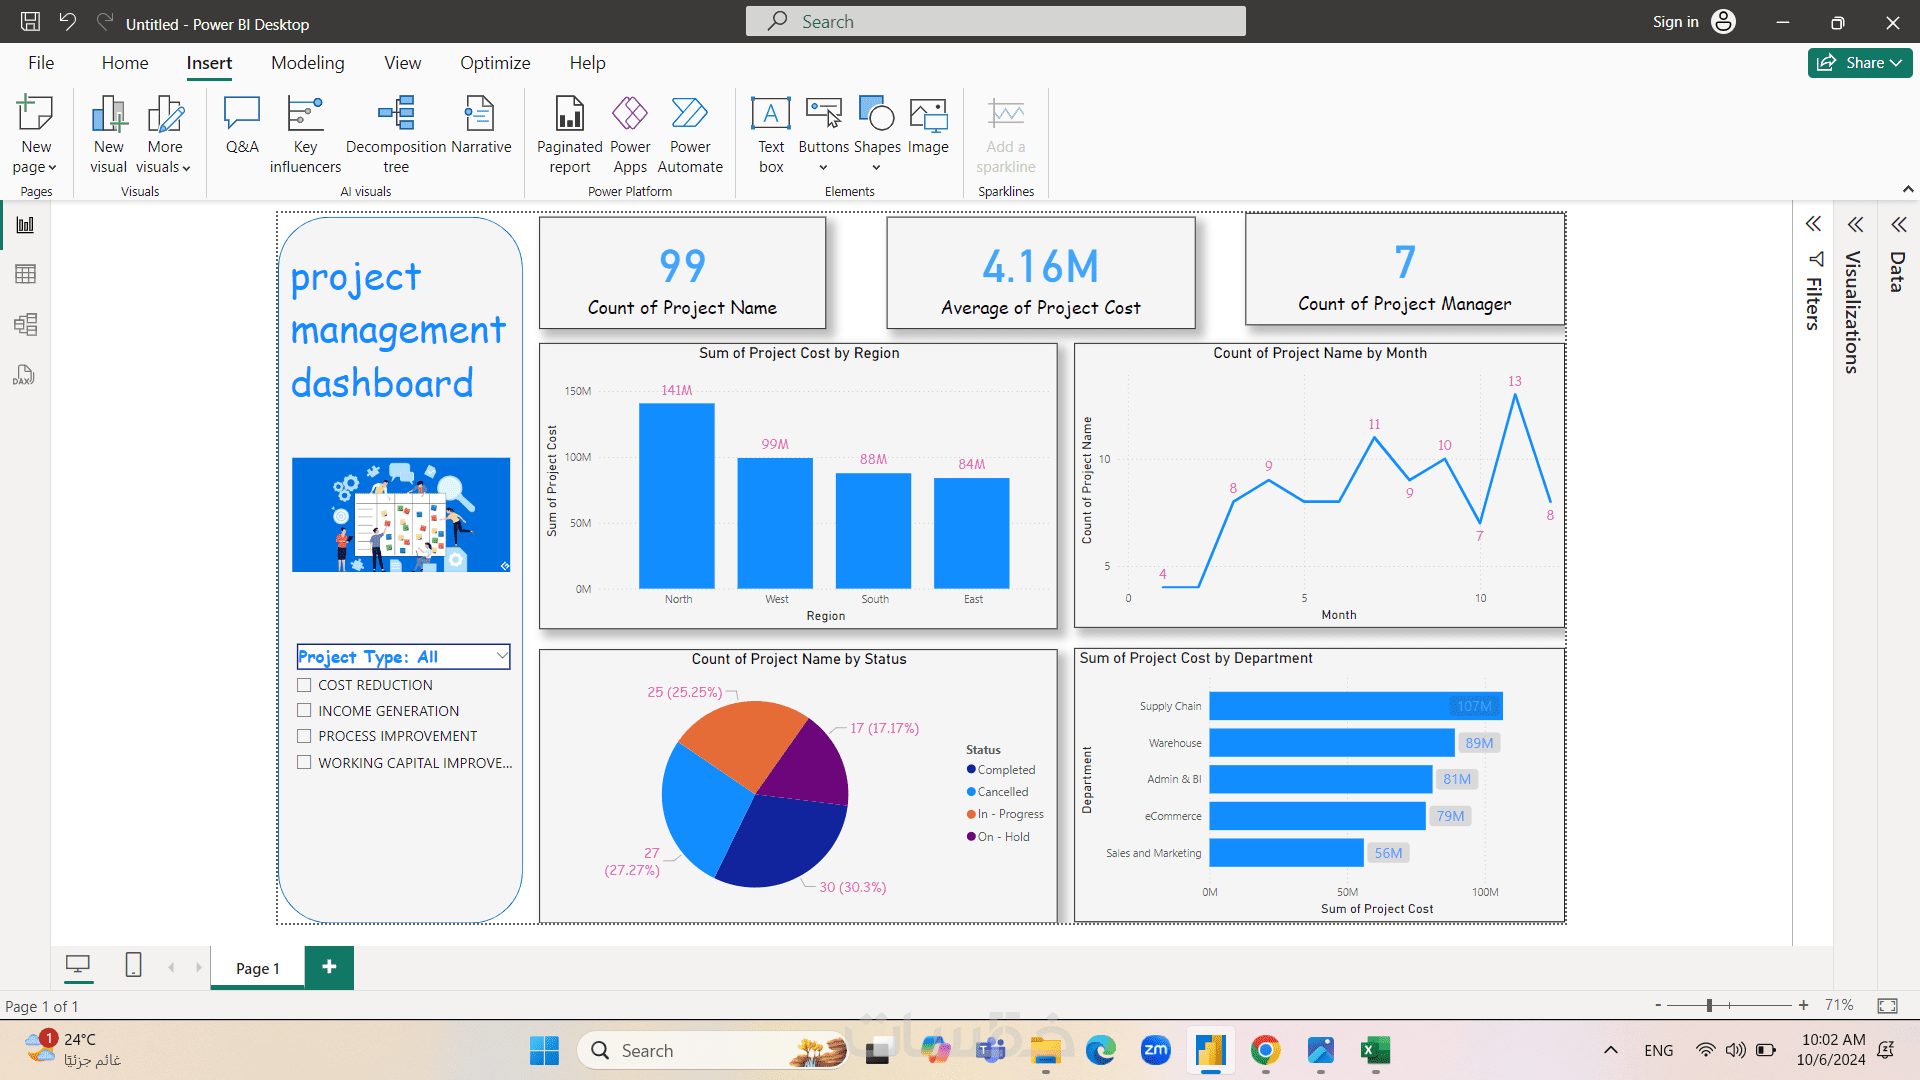Expand the Shapes dropdown

[x=877, y=168]
